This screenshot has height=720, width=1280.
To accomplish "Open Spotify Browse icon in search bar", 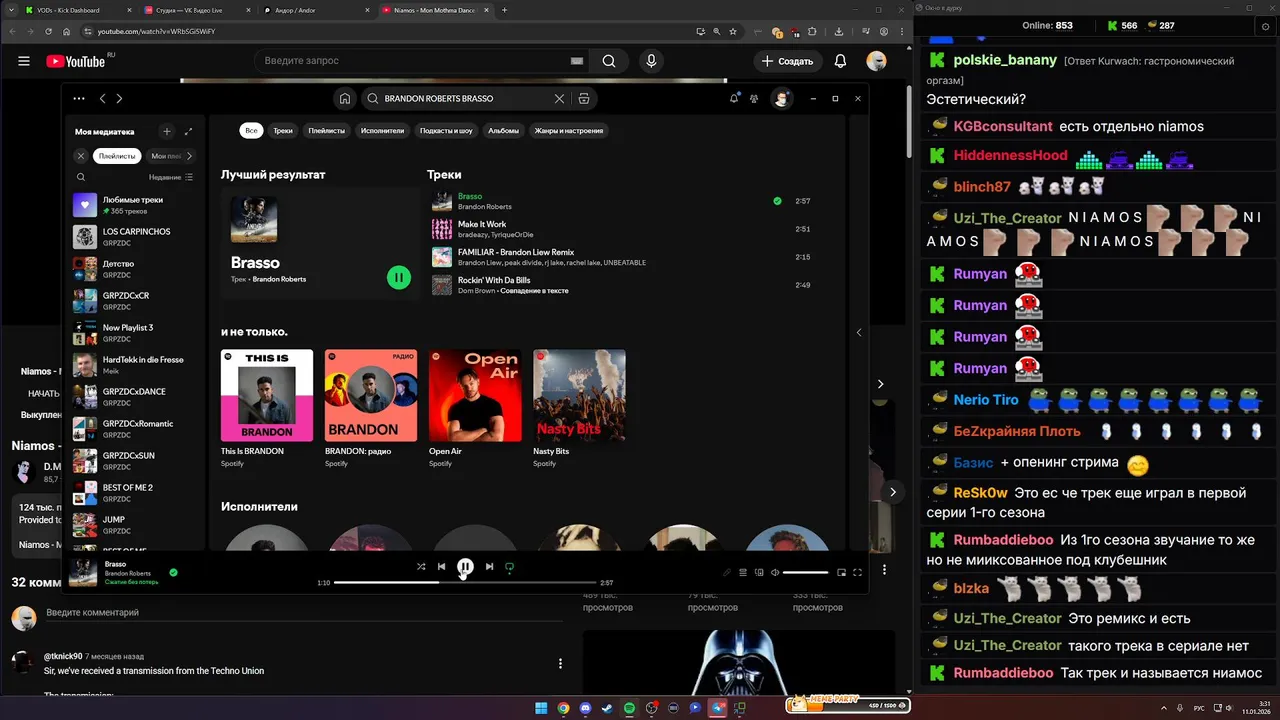I will coord(584,99).
